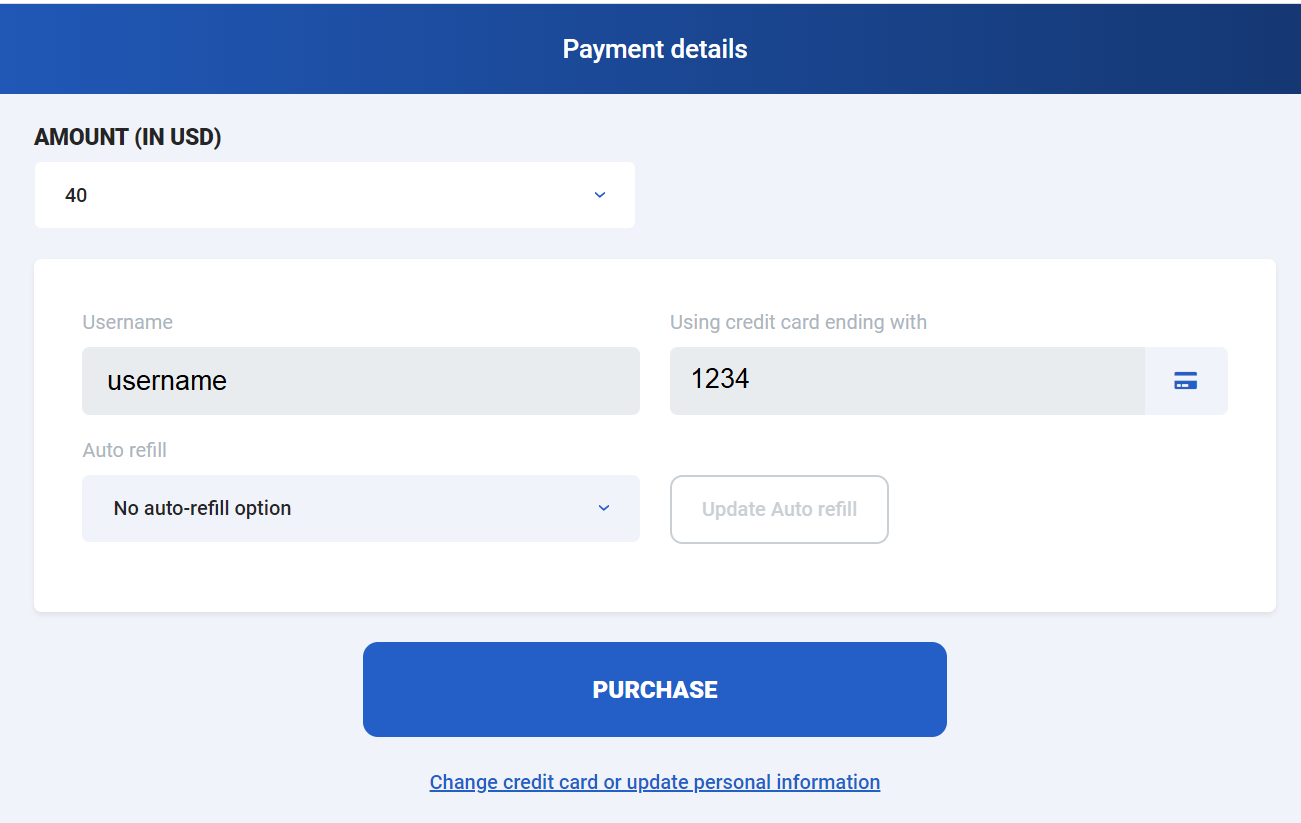Click the Payment details header

pyautogui.click(x=655, y=48)
